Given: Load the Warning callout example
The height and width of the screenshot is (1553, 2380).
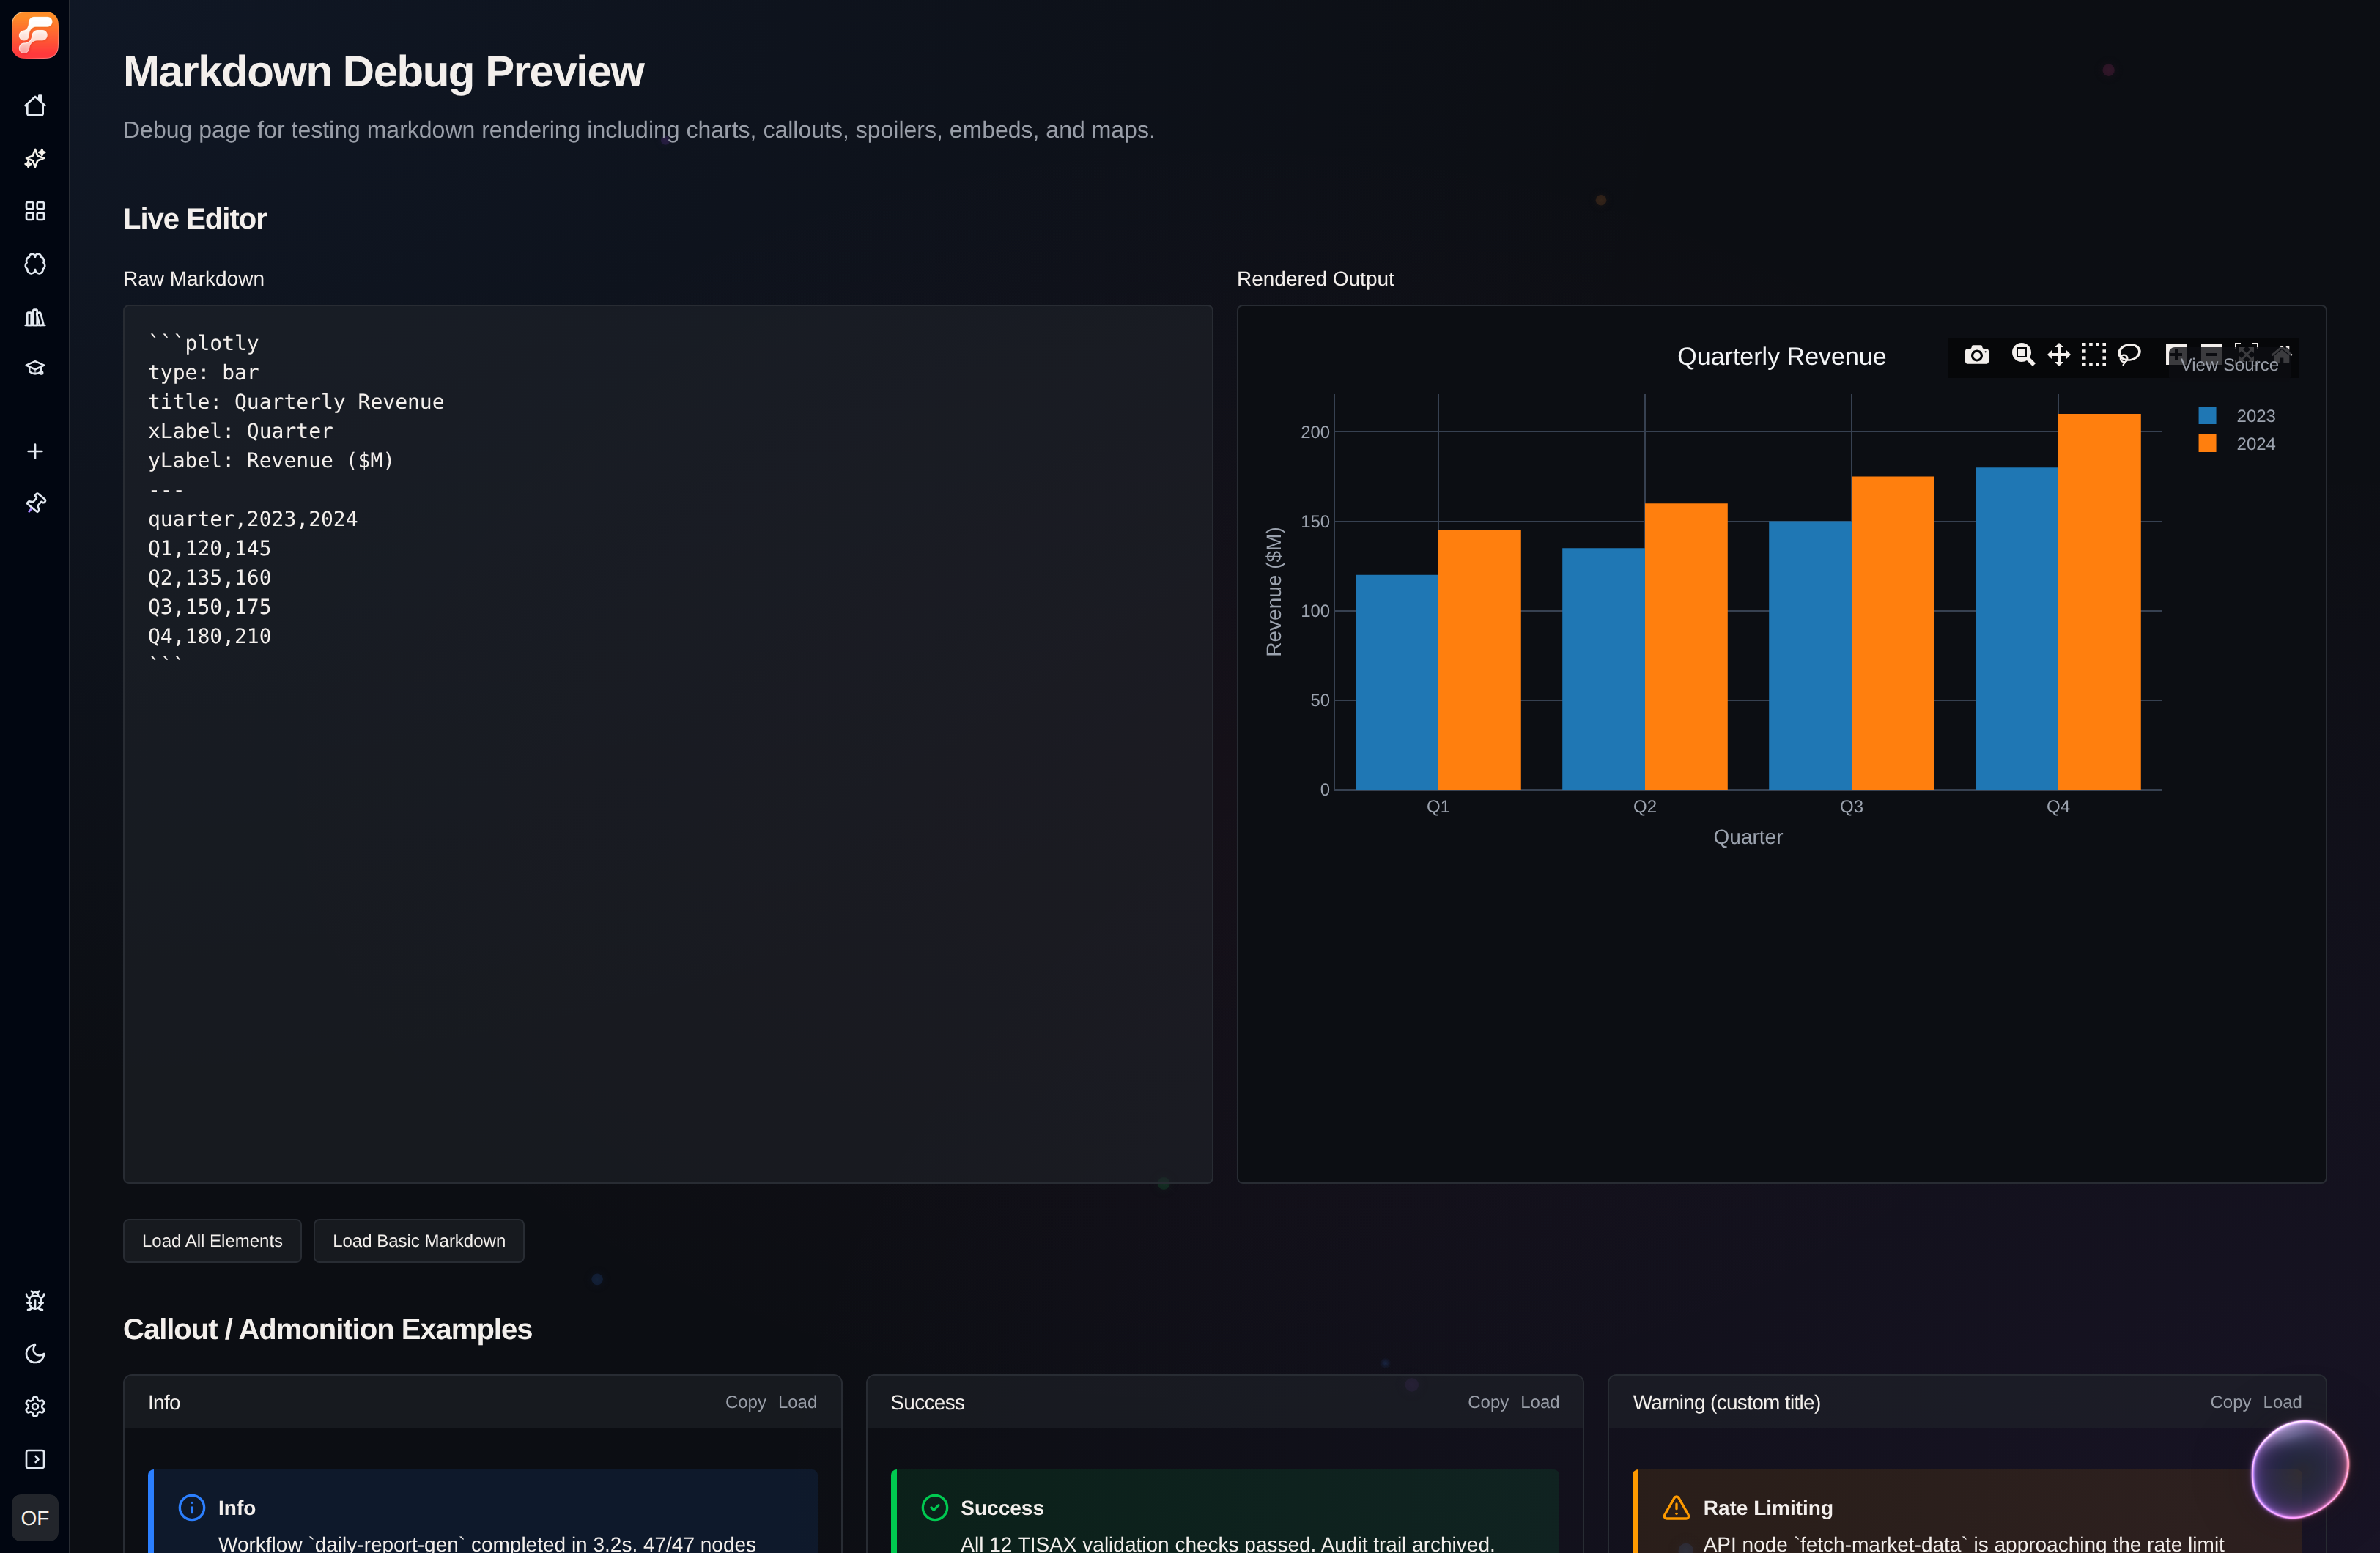Looking at the screenshot, I should click(x=2282, y=1402).
